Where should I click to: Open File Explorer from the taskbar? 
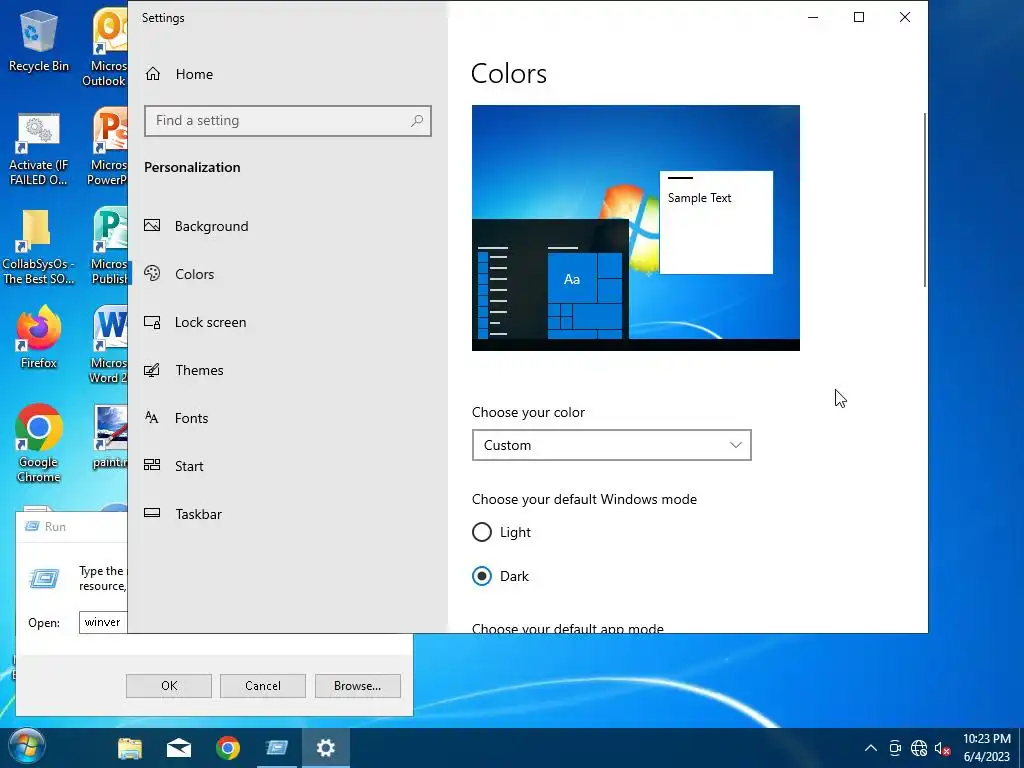tap(130, 748)
